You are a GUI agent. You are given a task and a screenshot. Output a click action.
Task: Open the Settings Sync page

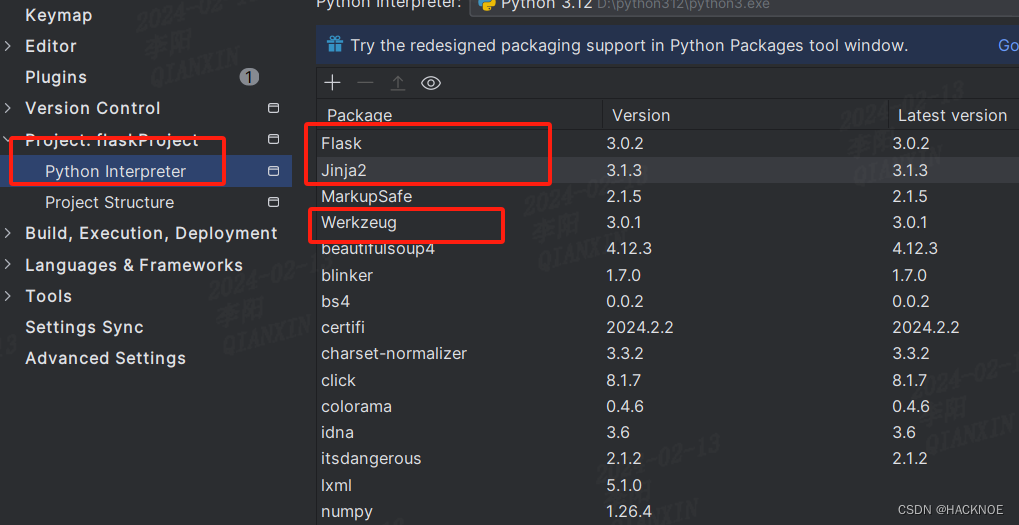(84, 327)
